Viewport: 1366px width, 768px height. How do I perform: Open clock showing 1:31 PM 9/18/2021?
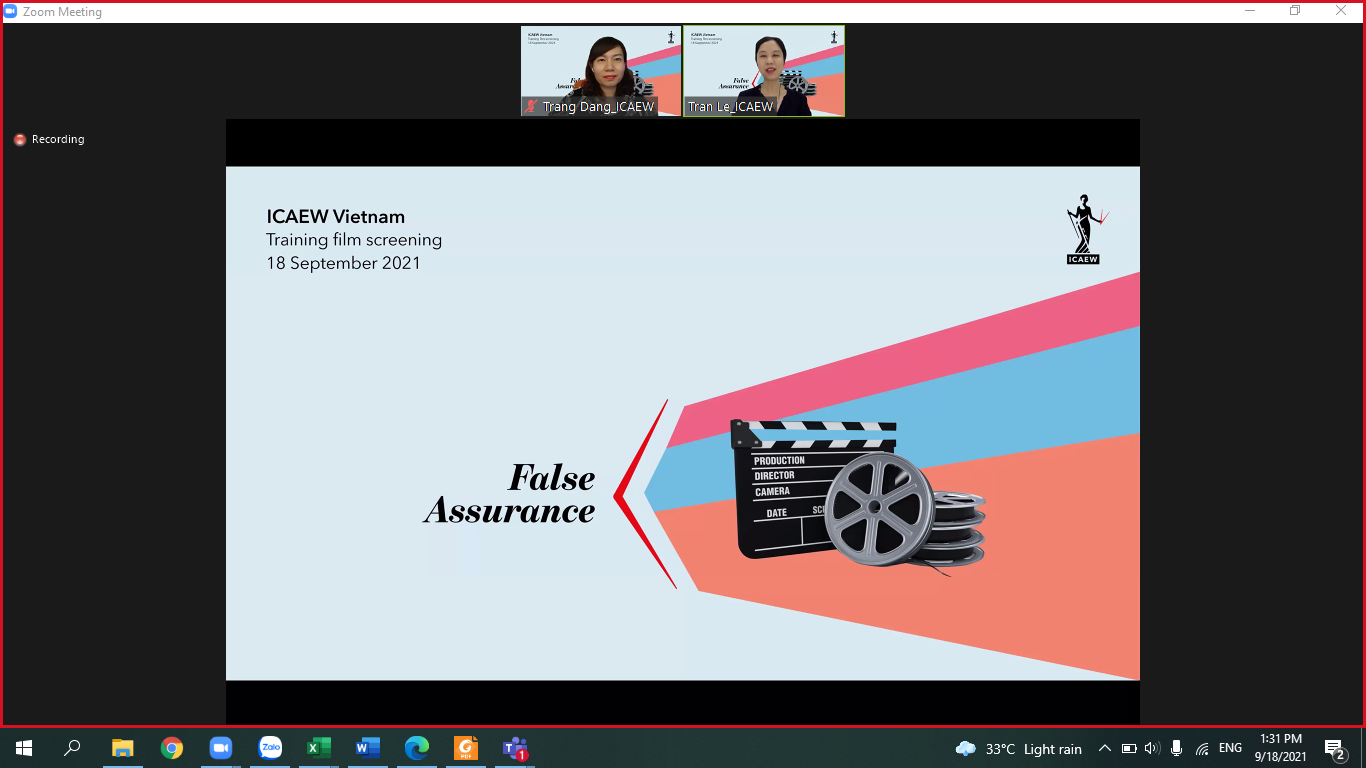pos(1281,748)
